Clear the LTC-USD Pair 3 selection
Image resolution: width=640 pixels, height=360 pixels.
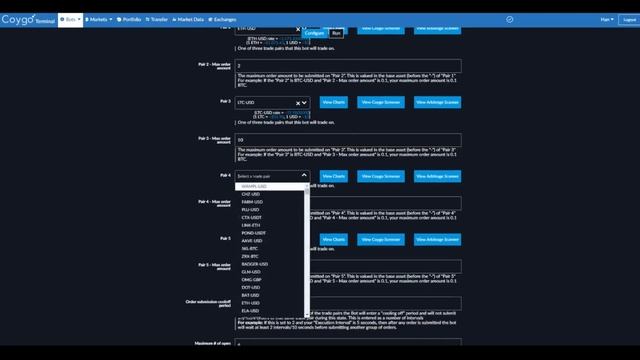click(298, 103)
